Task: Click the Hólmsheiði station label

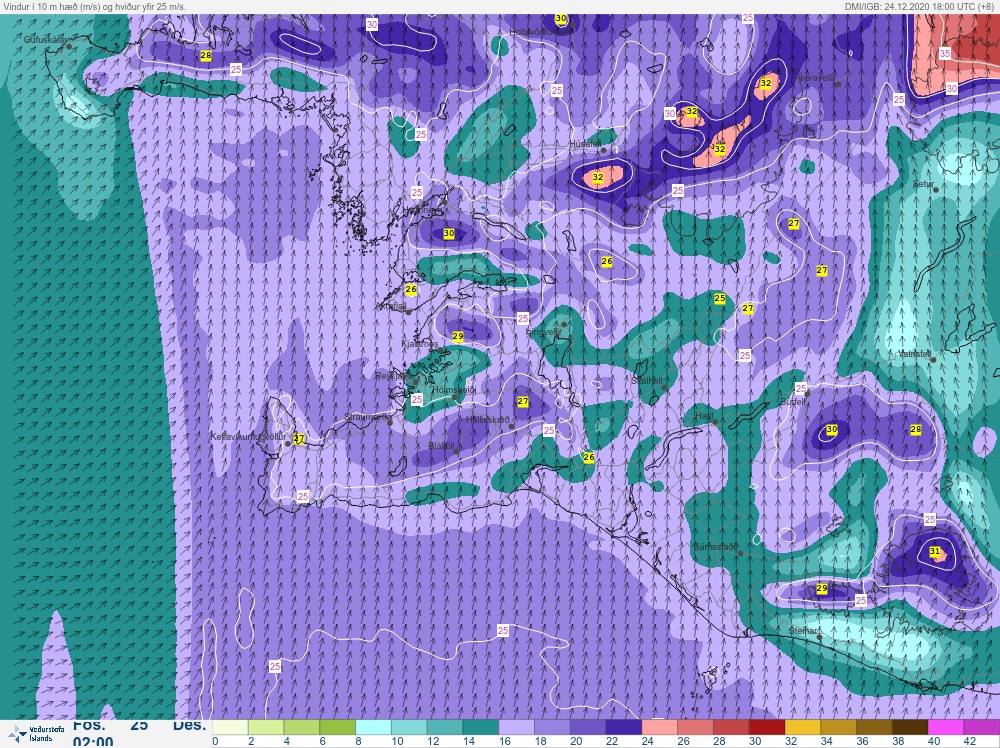Action: [453, 390]
